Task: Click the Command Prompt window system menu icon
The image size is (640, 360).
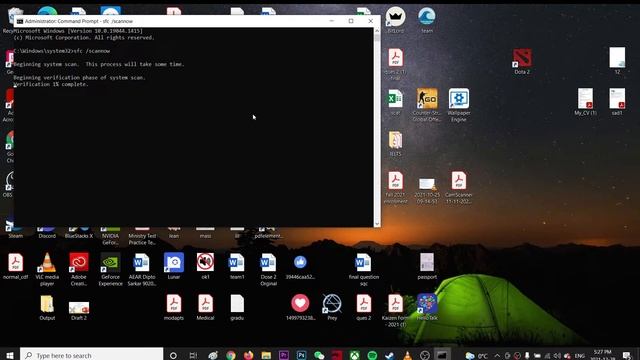Action: pyautogui.click(x=20, y=21)
